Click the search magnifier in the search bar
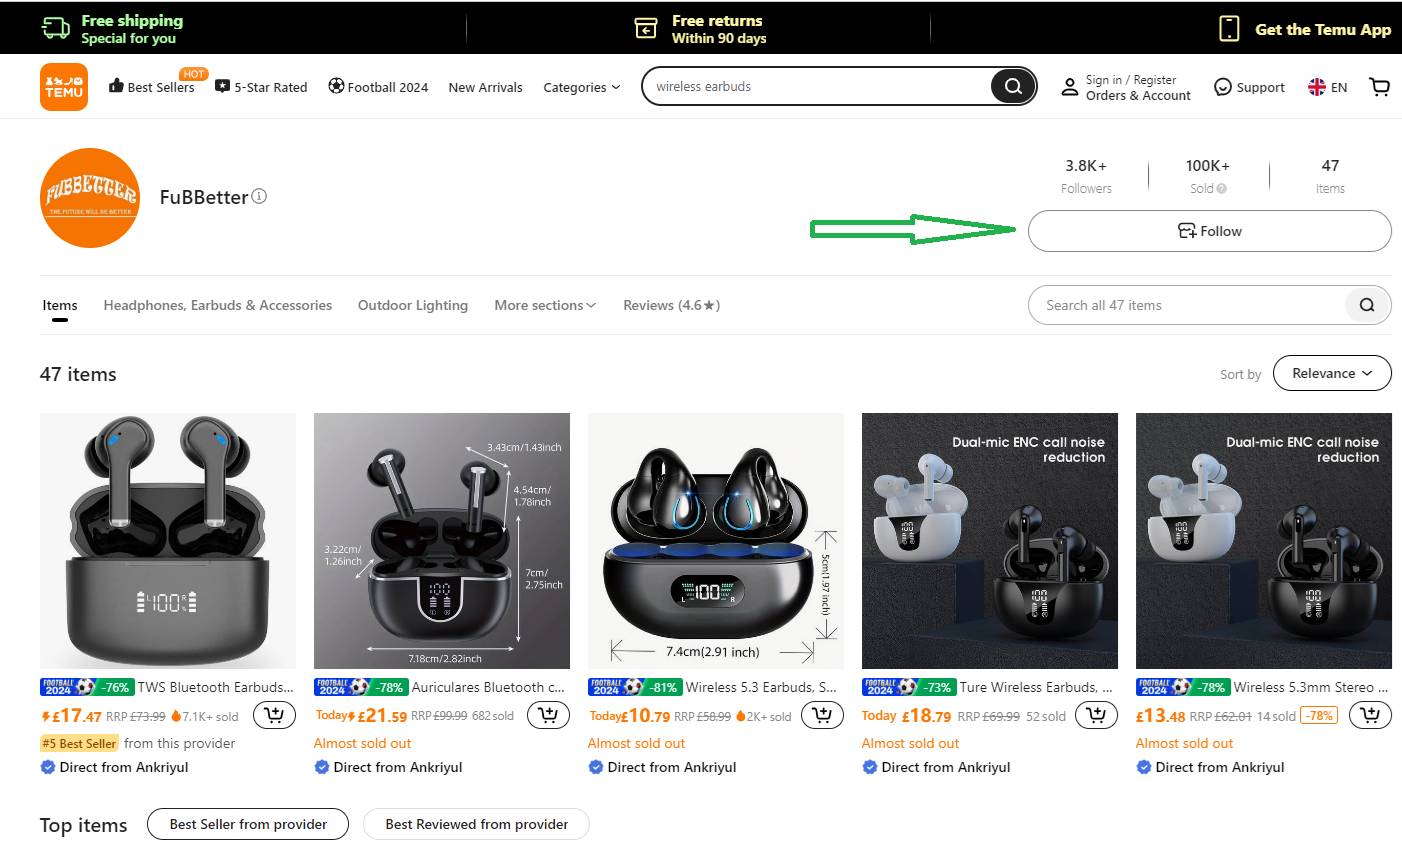Screen dimensions: 1402x847 coord(1012,86)
